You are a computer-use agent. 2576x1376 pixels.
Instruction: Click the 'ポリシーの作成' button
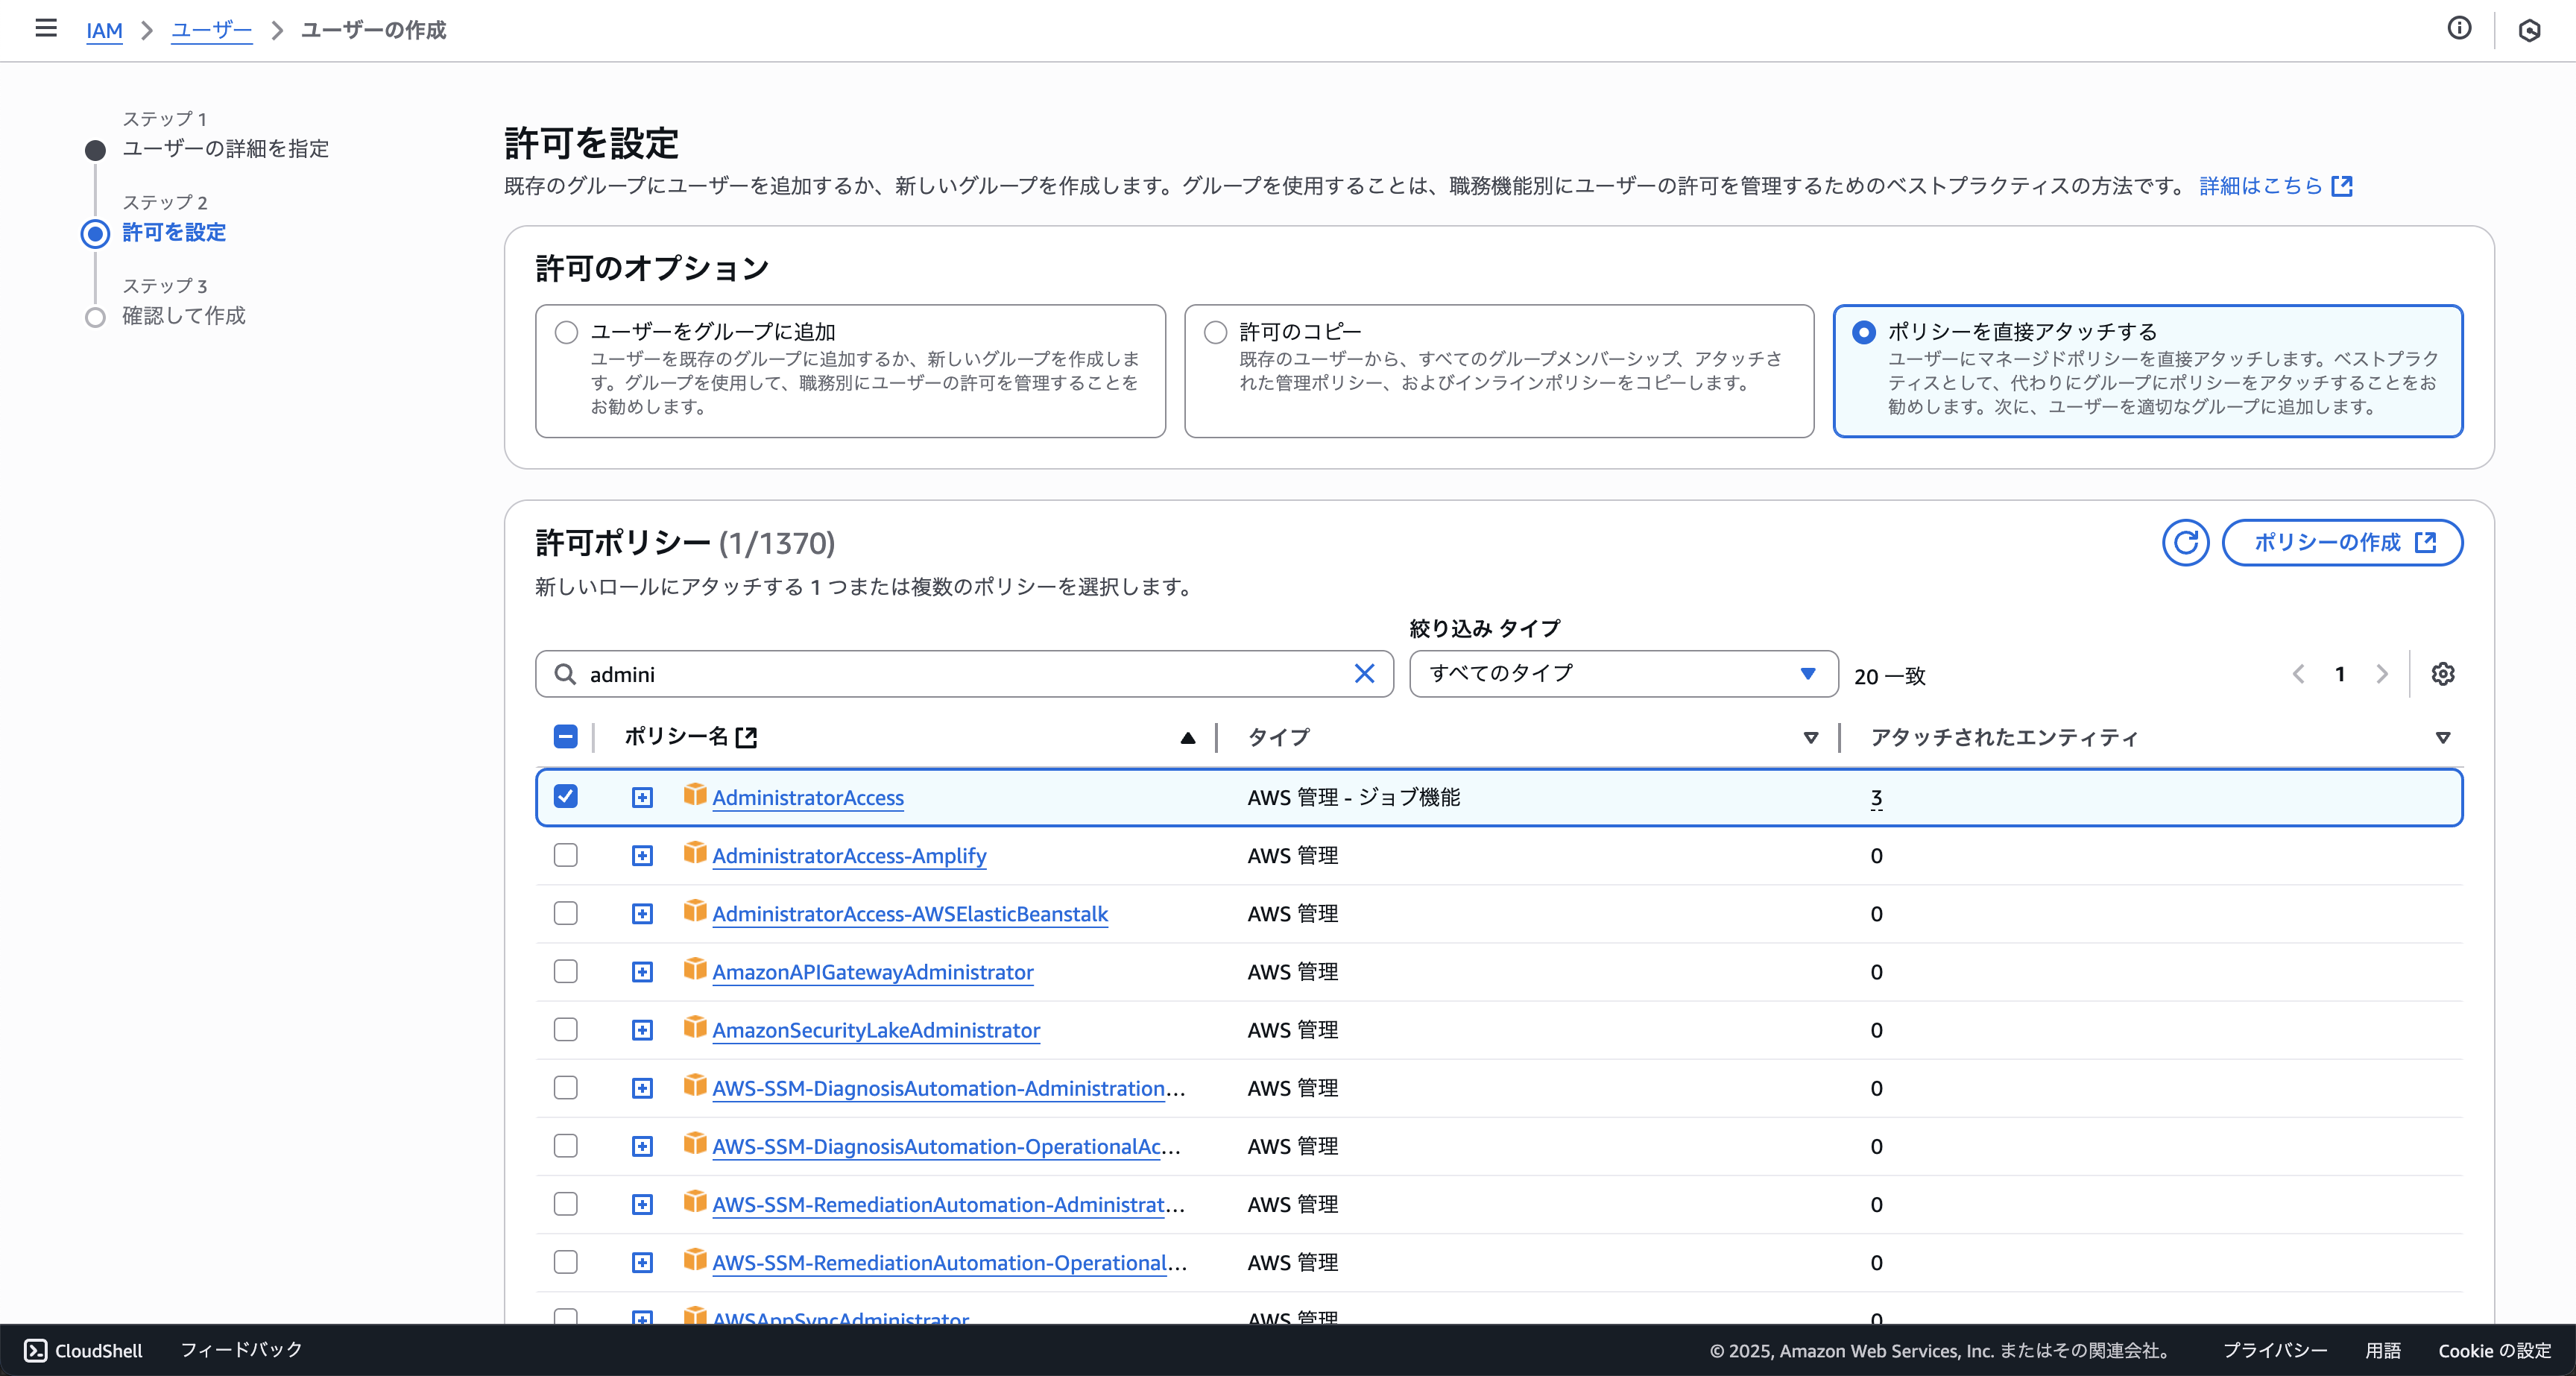pyautogui.click(x=2342, y=542)
